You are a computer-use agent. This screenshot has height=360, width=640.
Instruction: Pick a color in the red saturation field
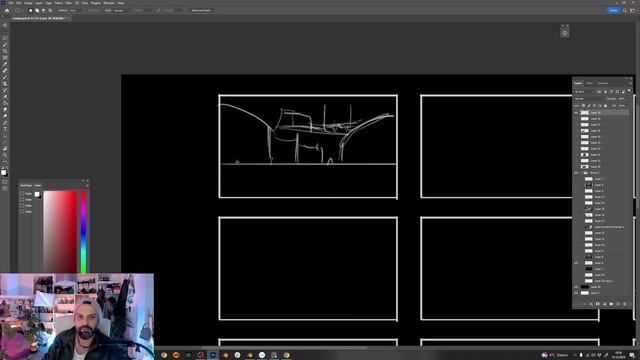[60, 231]
